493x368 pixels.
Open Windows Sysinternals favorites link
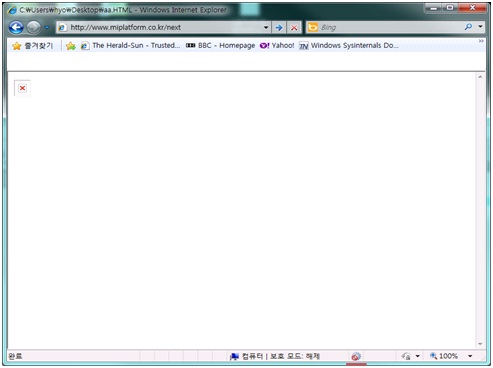coord(349,46)
